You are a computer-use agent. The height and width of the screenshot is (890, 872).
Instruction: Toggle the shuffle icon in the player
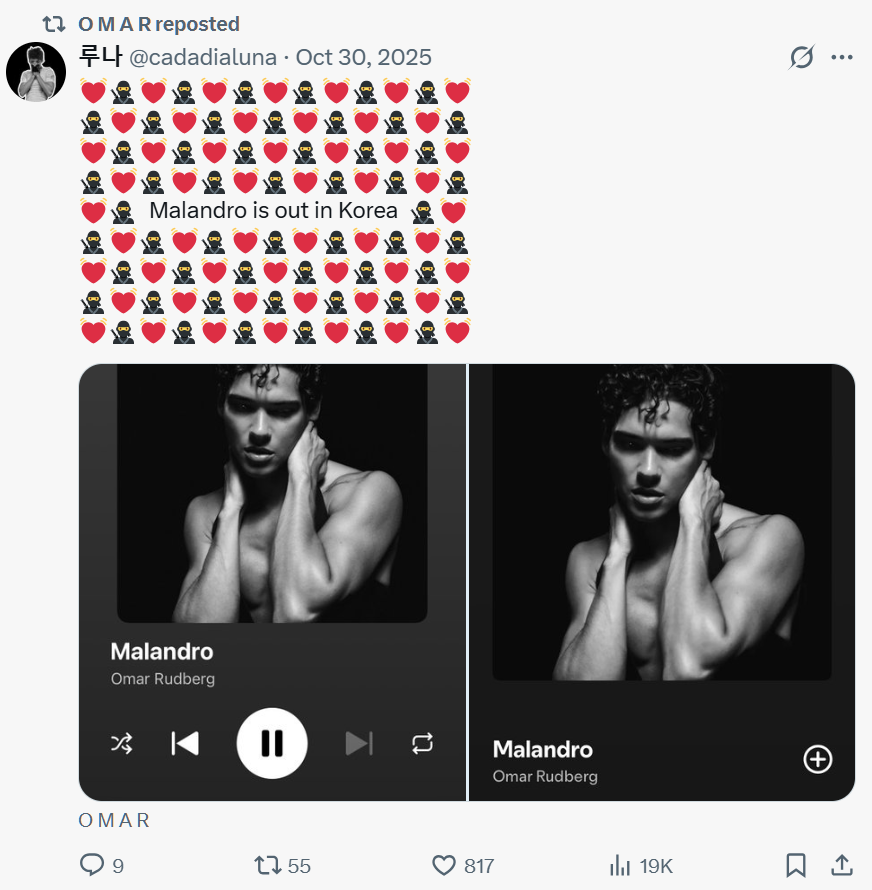pyautogui.click(x=121, y=743)
